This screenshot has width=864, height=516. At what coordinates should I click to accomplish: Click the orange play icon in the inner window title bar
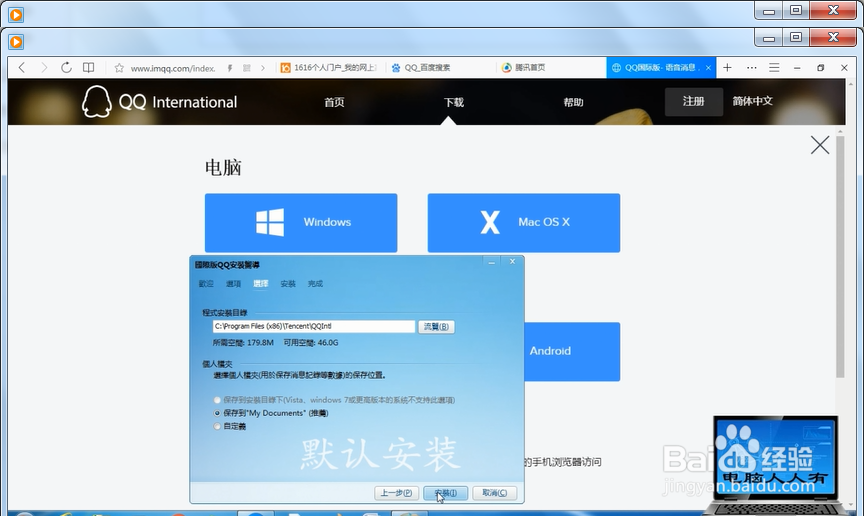(x=16, y=41)
